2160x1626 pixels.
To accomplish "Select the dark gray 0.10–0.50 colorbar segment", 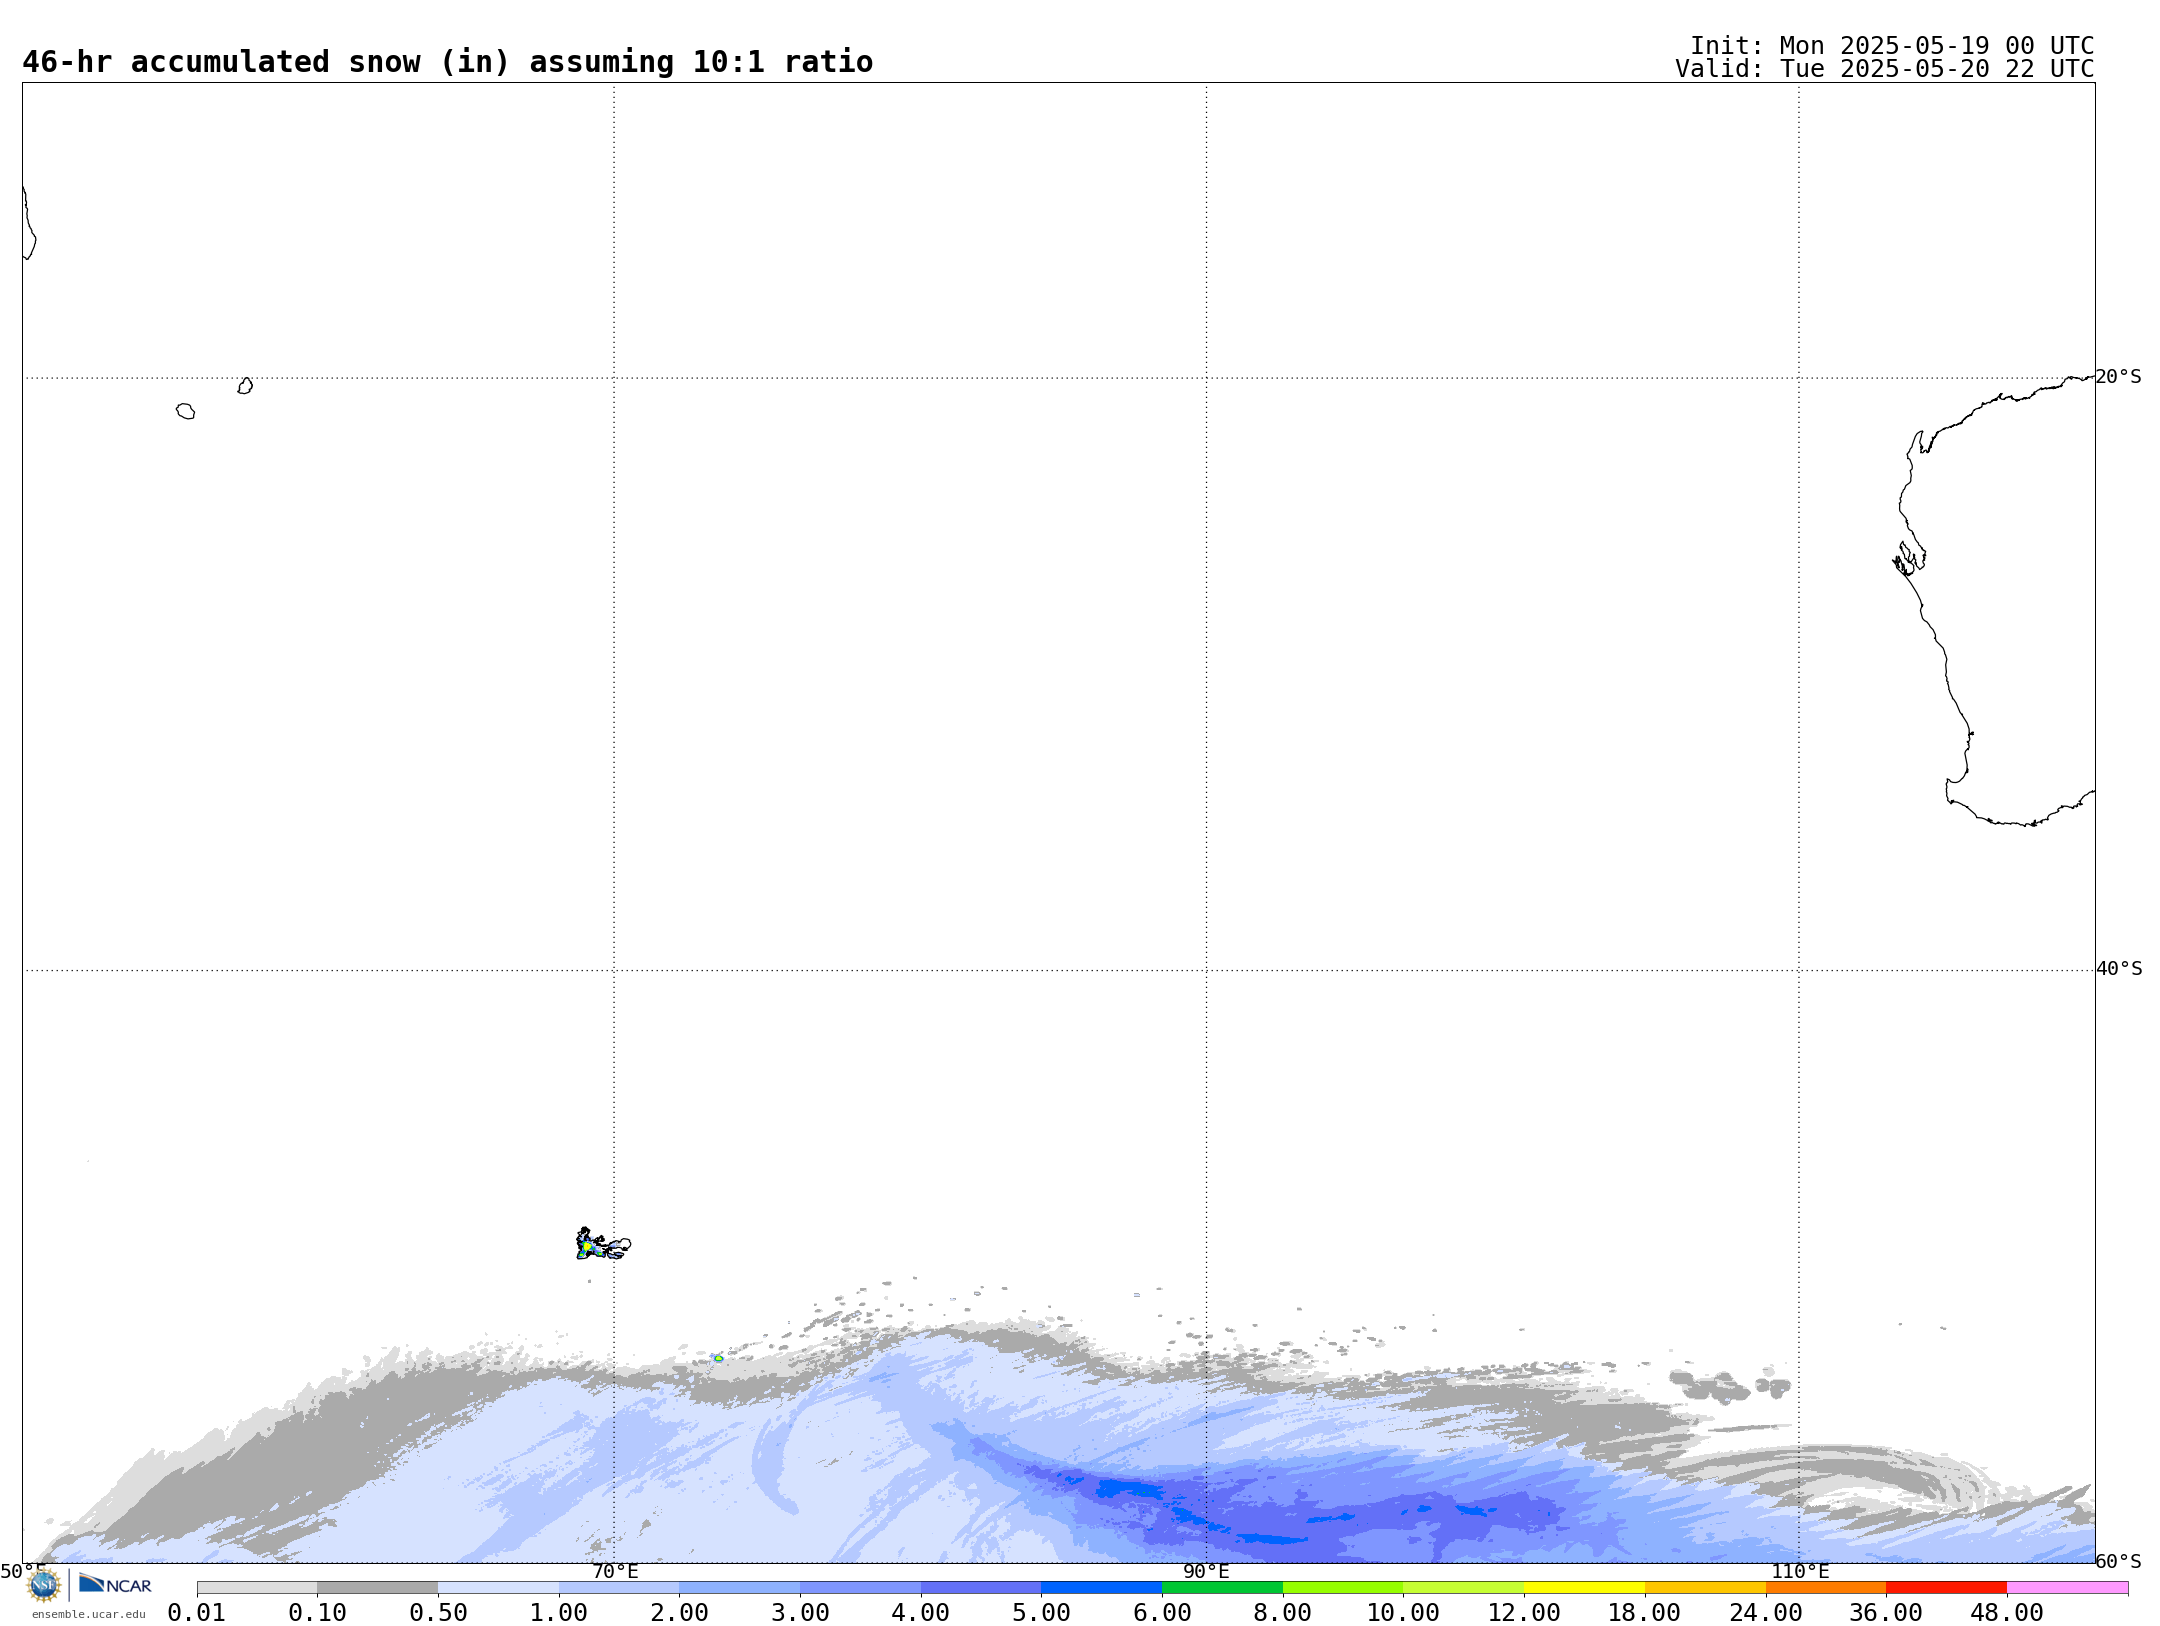I will point(378,1588).
